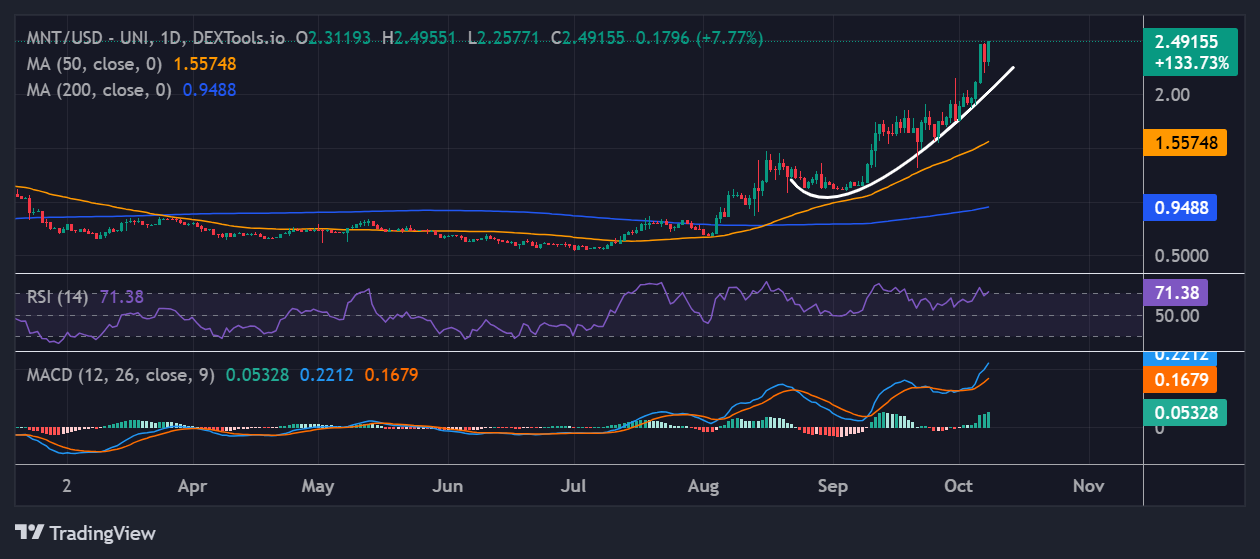Click the orange 0.1679 MACD signal tag
Viewport: 1260px width, 559px height.
(1180, 379)
